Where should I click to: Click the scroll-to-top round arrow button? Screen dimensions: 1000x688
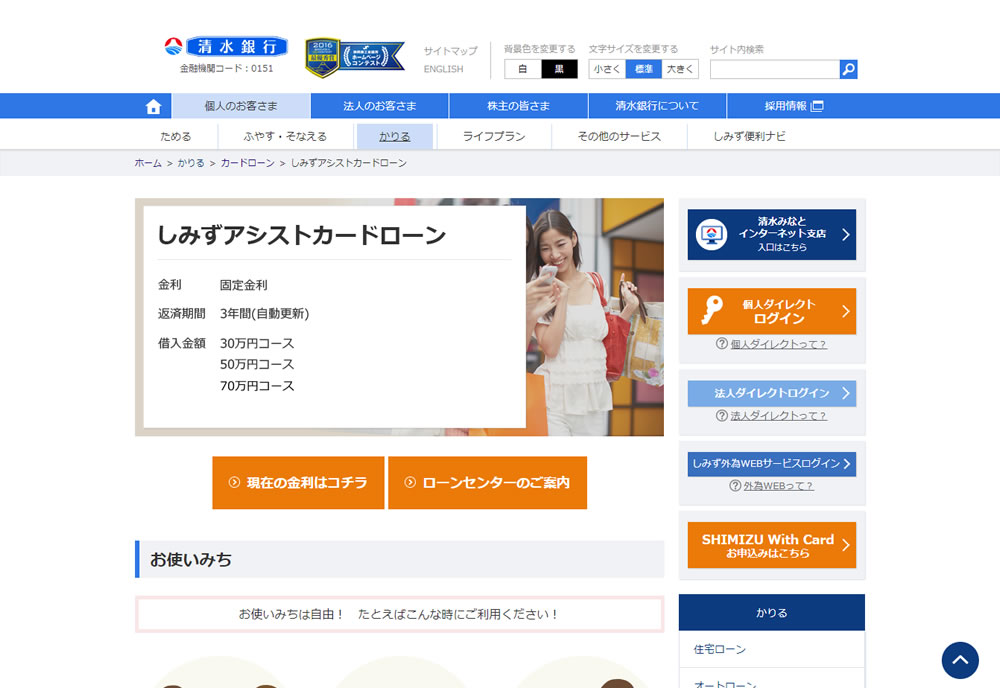click(960, 660)
